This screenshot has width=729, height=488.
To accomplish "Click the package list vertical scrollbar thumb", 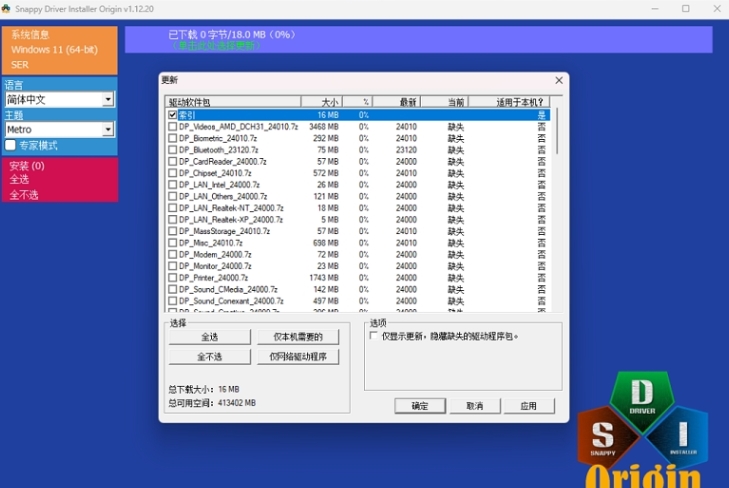I will tap(557, 132).
